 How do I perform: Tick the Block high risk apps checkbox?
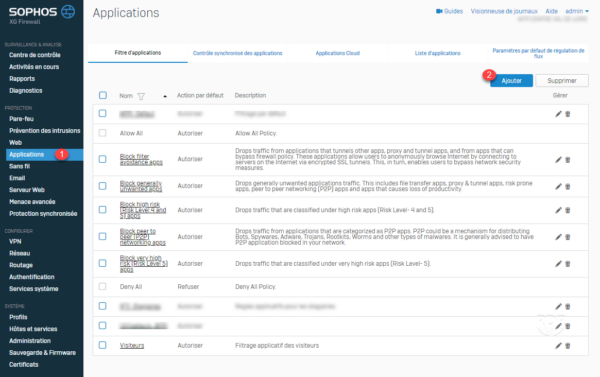pos(103,209)
